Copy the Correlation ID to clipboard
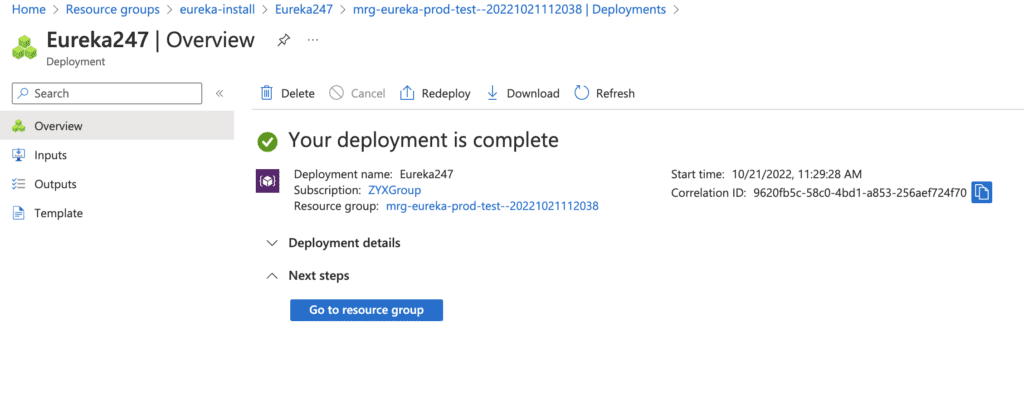Image resolution: width=1024 pixels, height=410 pixels. (982, 192)
